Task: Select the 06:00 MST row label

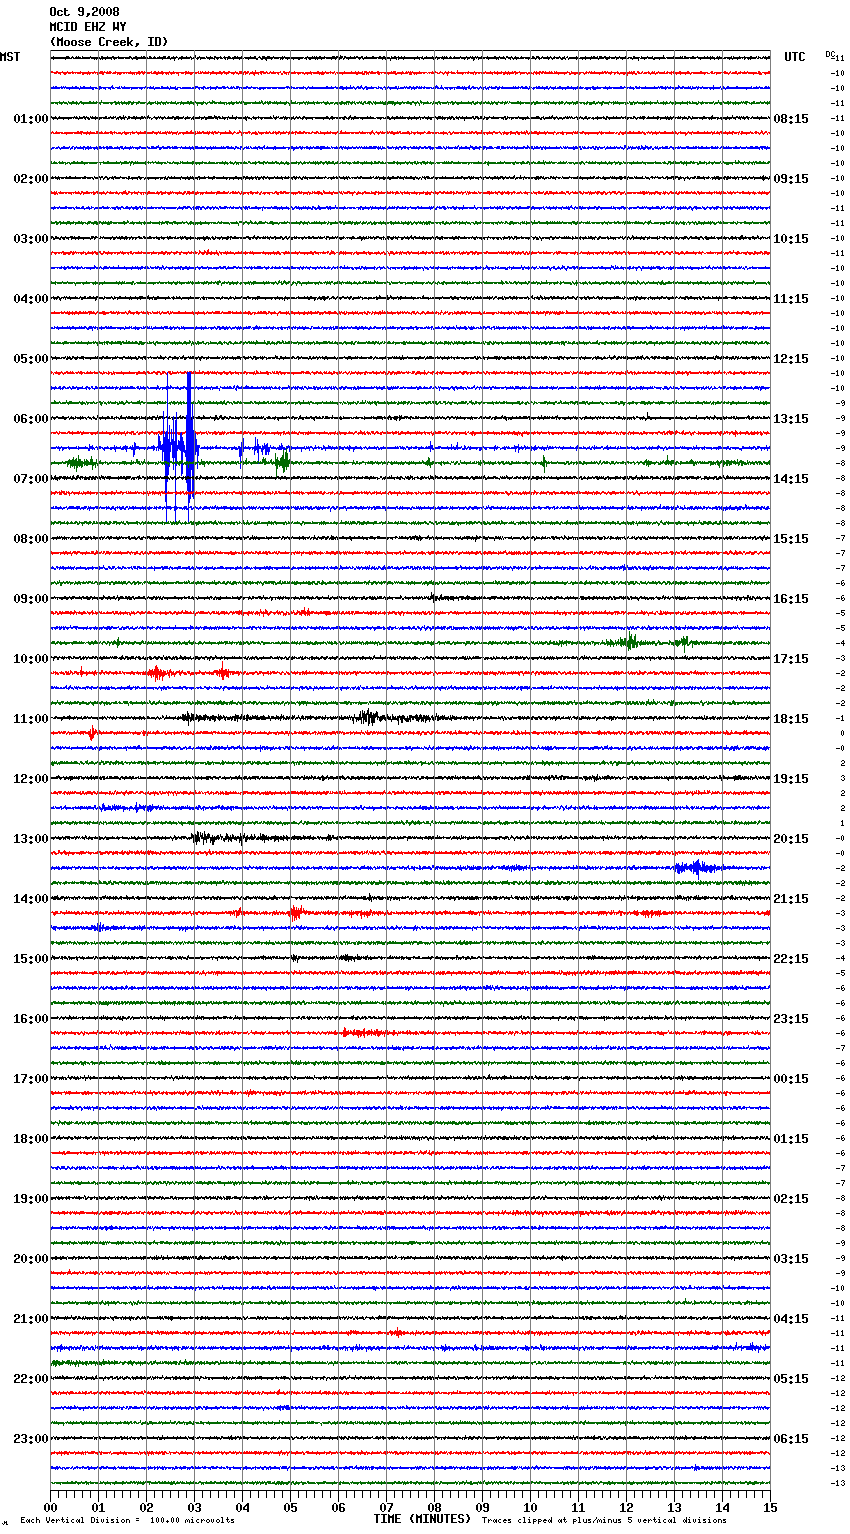Action: (x=31, y=419)
